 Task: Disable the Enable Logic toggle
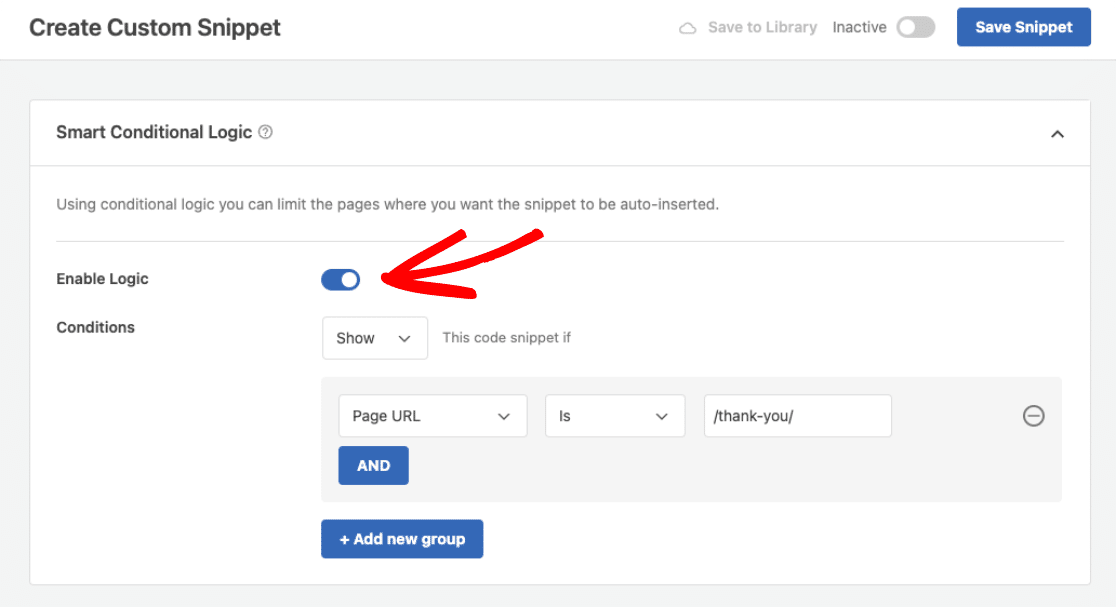(x=340, y=279)
